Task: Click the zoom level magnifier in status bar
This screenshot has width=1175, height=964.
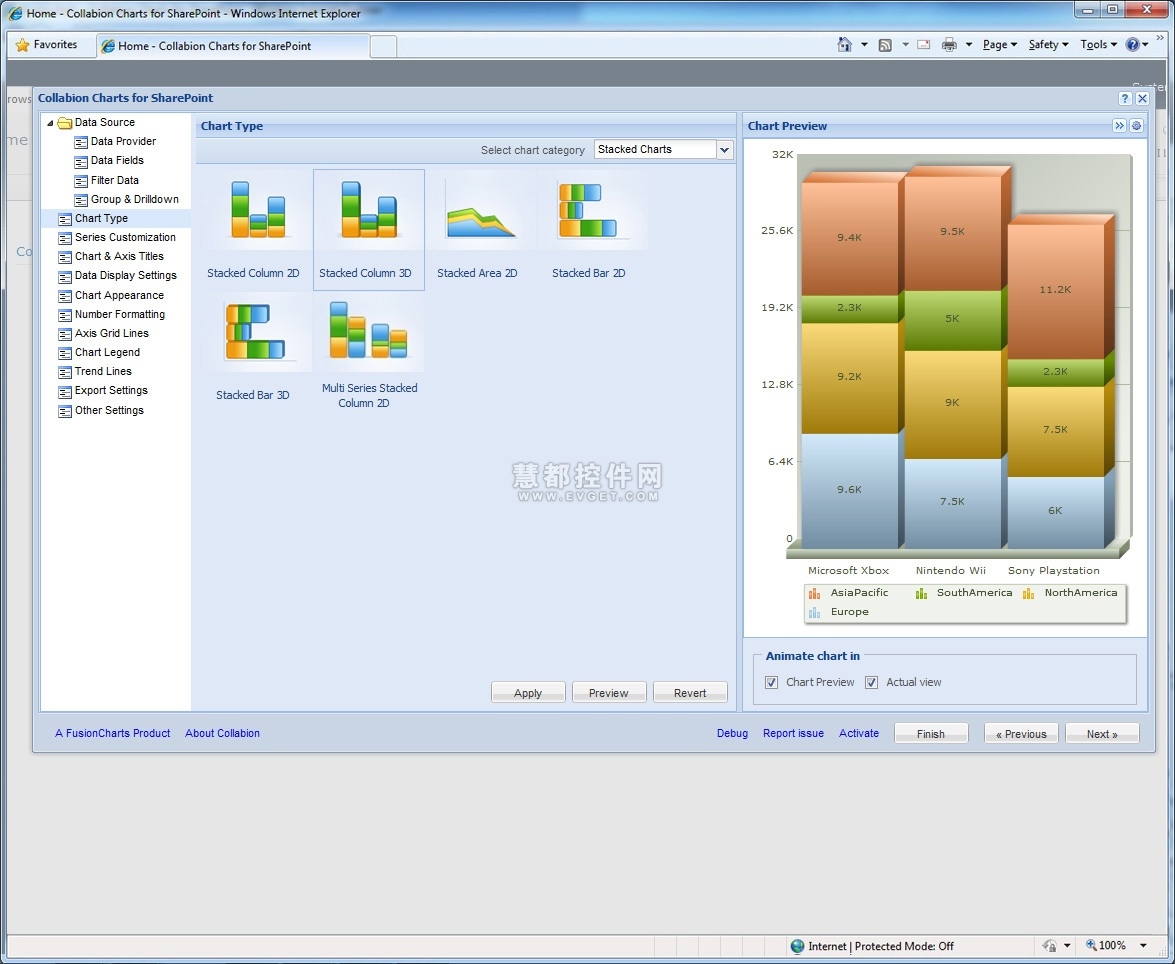Action: coord(1092,945)
